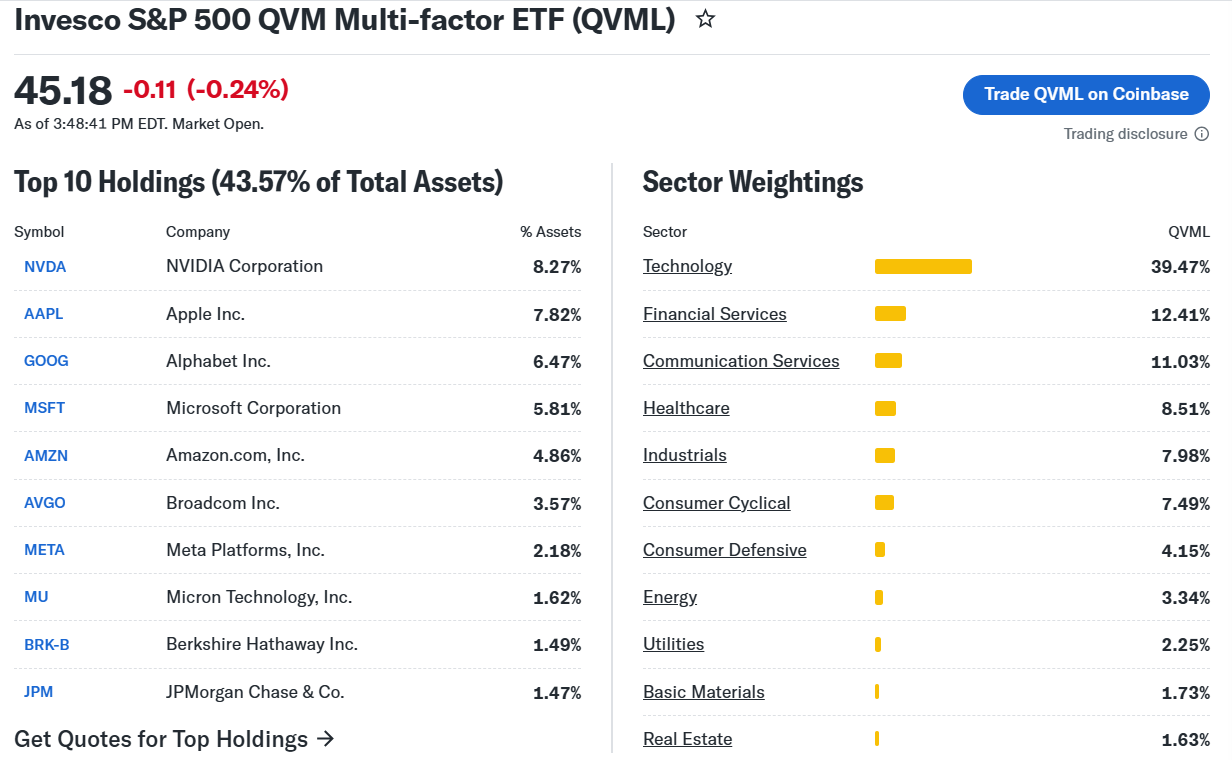Open the Healthcare sector link
Image resolution: width=1232 pixels, height=760 pixels.
(686, 408)
